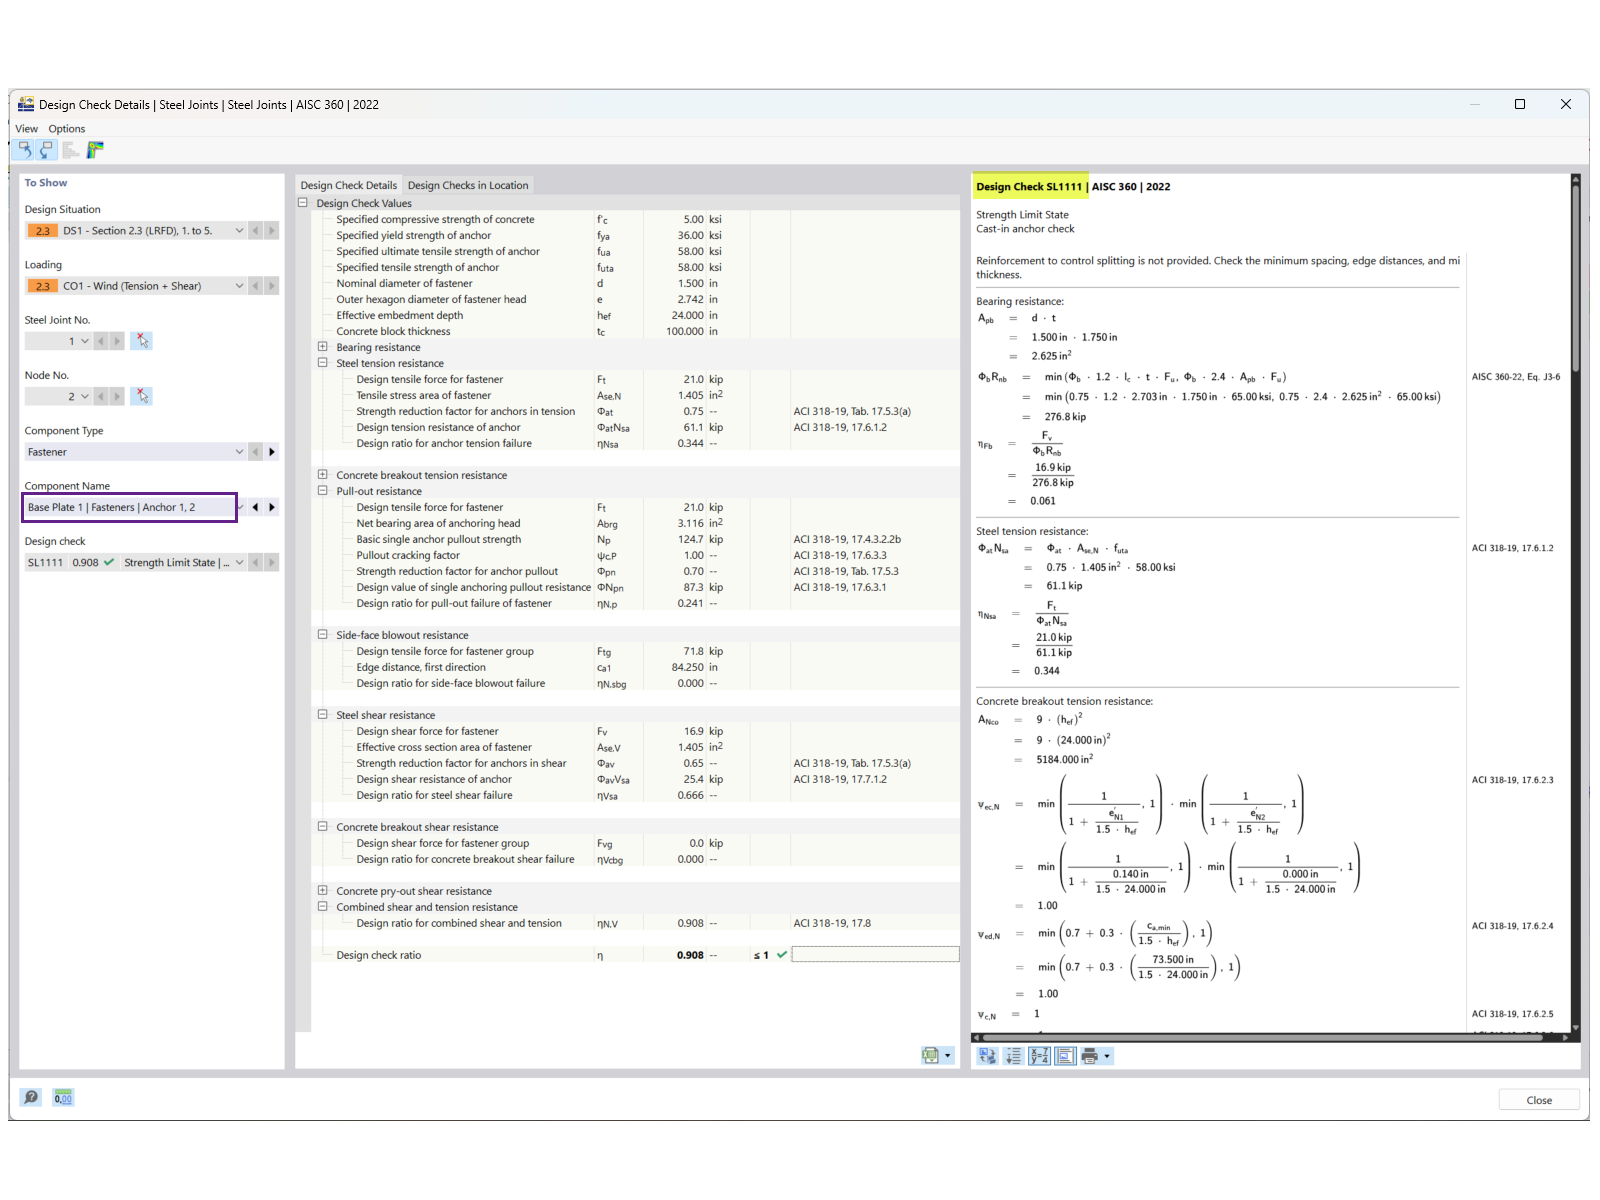1600x1200 pixels.
Task: Click the orange 2.3 tag in Design Situation
Action: click(x=42, y=231)
